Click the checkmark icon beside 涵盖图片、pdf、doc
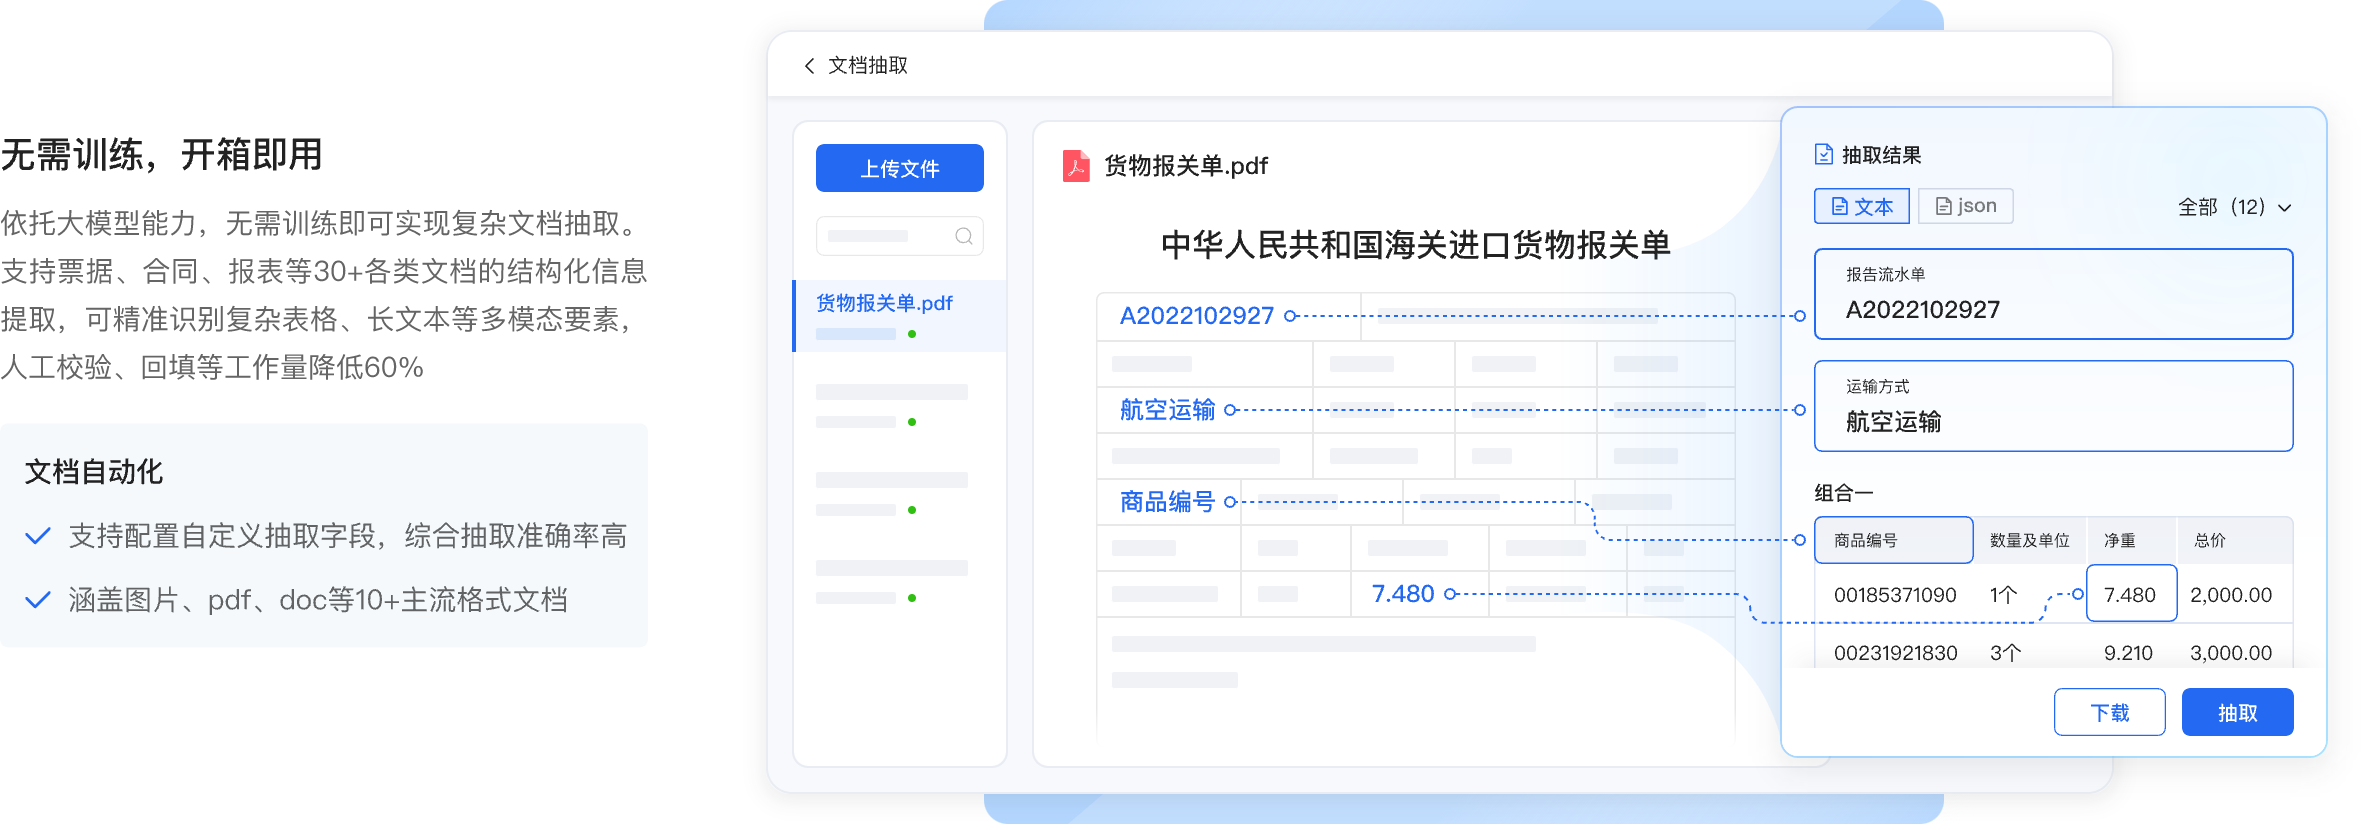Viewport: 2372px width, 830px height. (x=38, y=600)
